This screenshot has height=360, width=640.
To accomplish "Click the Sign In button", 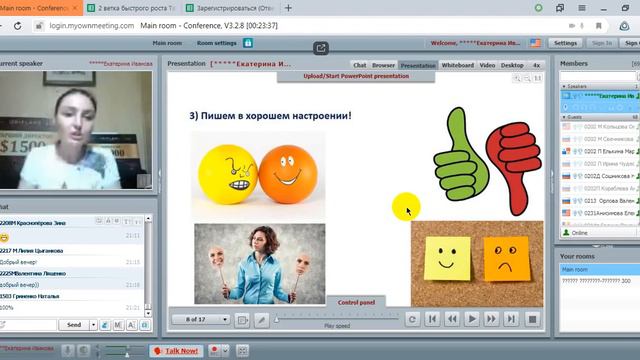I will tap(602, 43).
